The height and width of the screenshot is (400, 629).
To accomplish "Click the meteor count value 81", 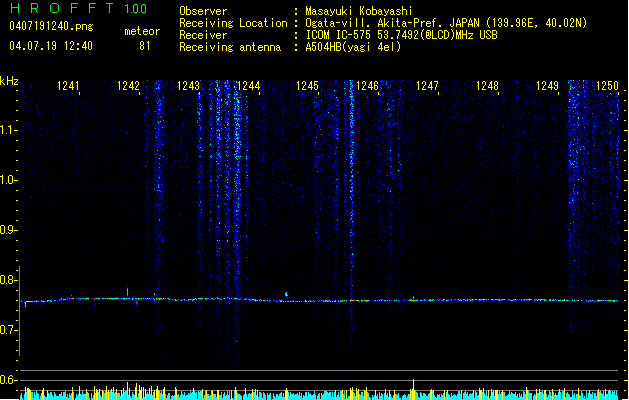I will (145, 46).
